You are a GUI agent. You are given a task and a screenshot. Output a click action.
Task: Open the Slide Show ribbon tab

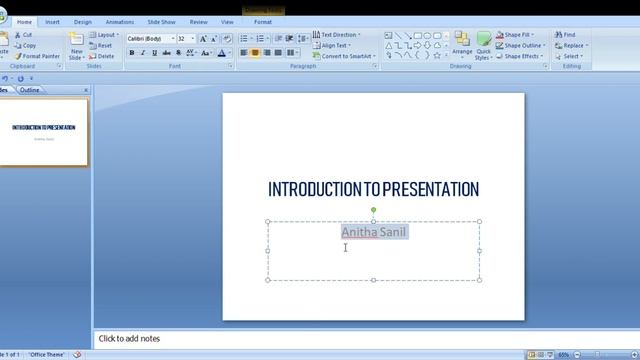tap(161, 22)
